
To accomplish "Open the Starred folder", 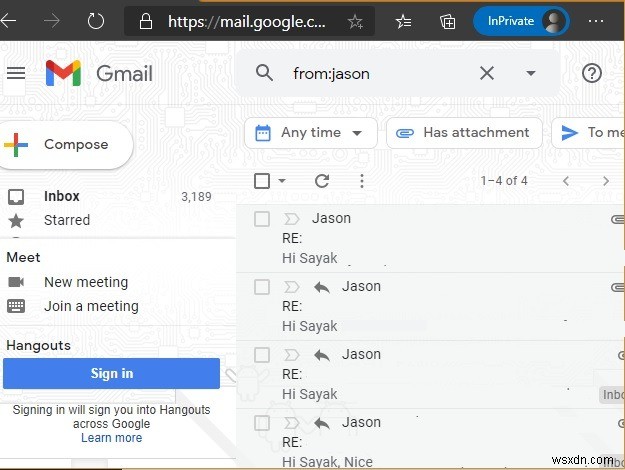I will tap(67, 220).
